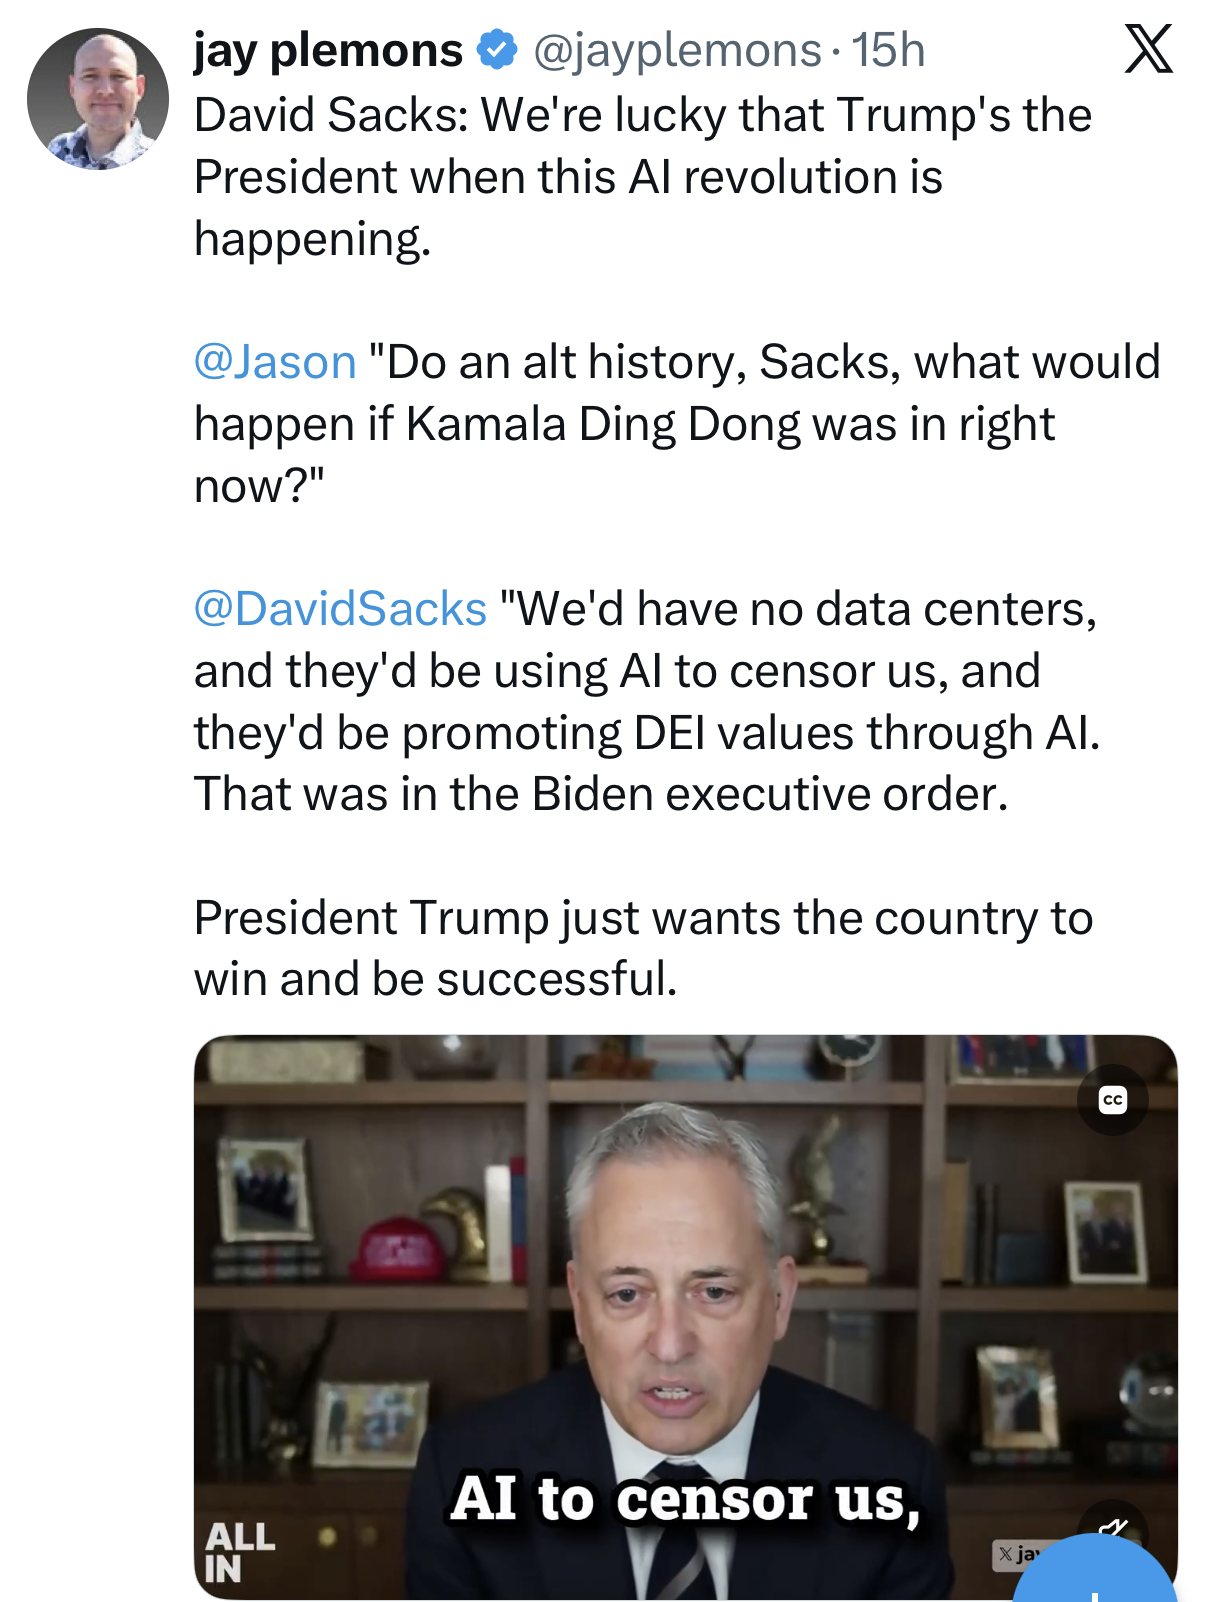
Task: Open the X logo at top right
Action: coord(1148,49)
